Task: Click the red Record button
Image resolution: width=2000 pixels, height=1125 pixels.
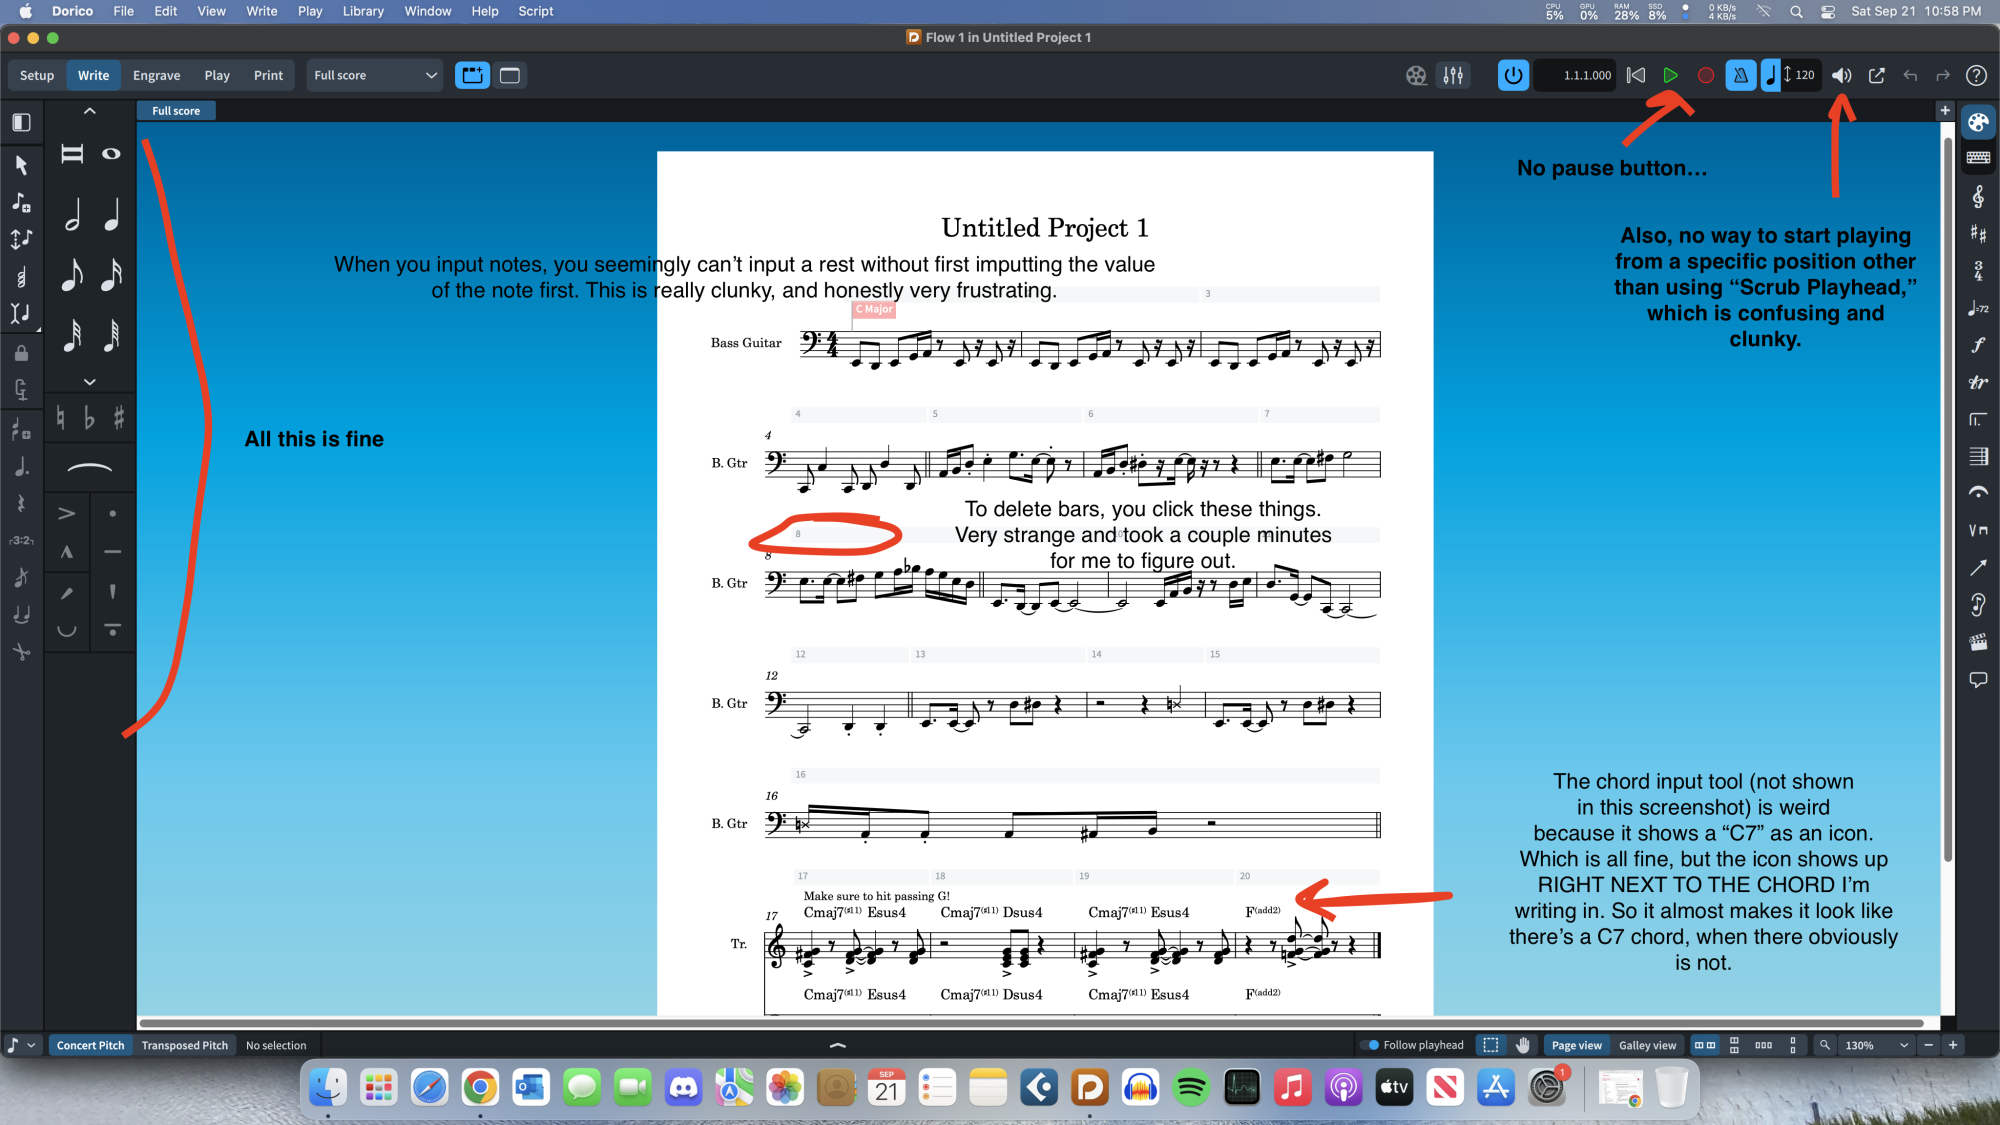Action: click(1706, 75)
